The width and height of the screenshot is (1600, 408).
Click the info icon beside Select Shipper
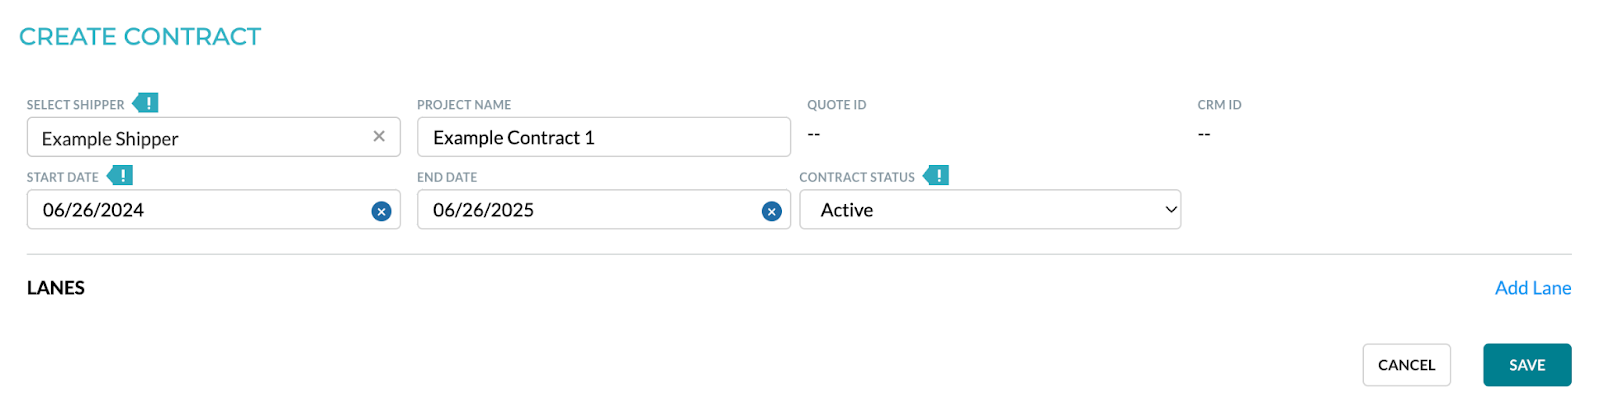(x=146, y=103)
